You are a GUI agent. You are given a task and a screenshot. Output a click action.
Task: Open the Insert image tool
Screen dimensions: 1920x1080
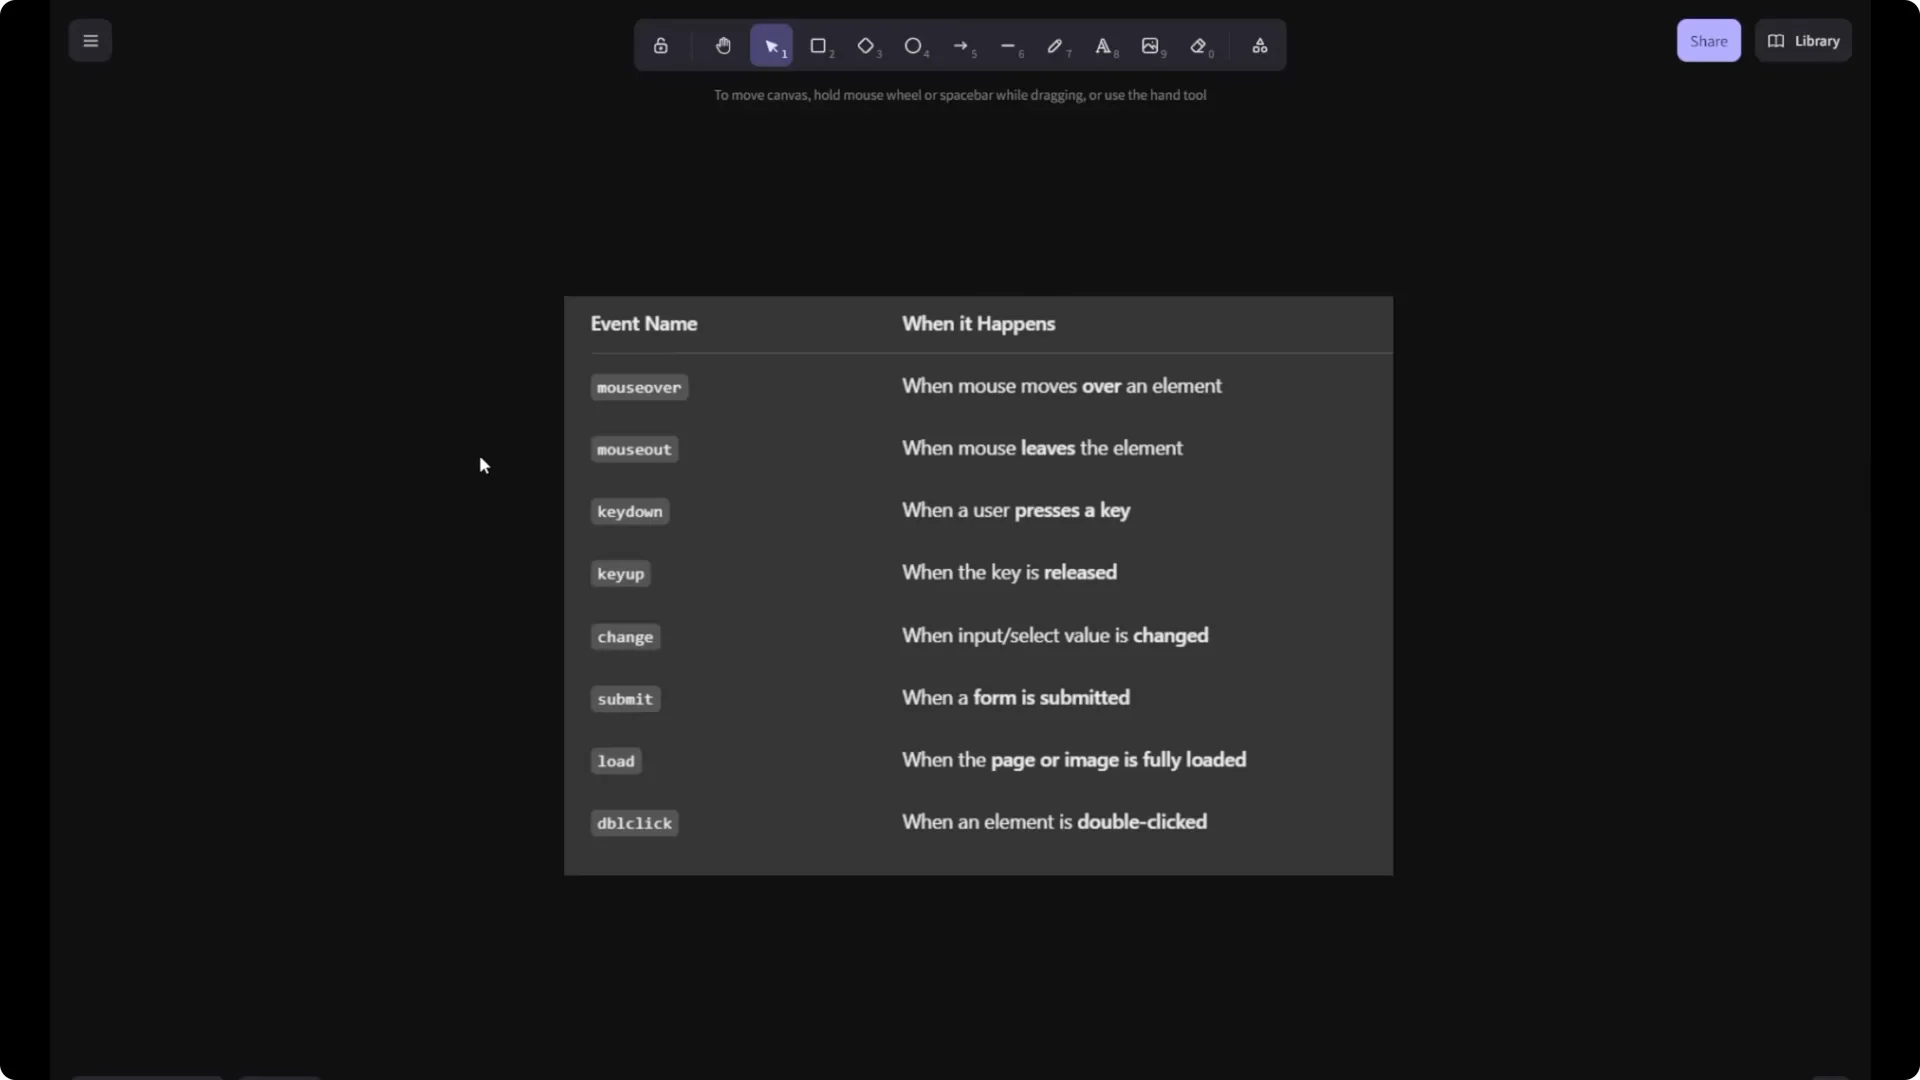(1150, 46)
